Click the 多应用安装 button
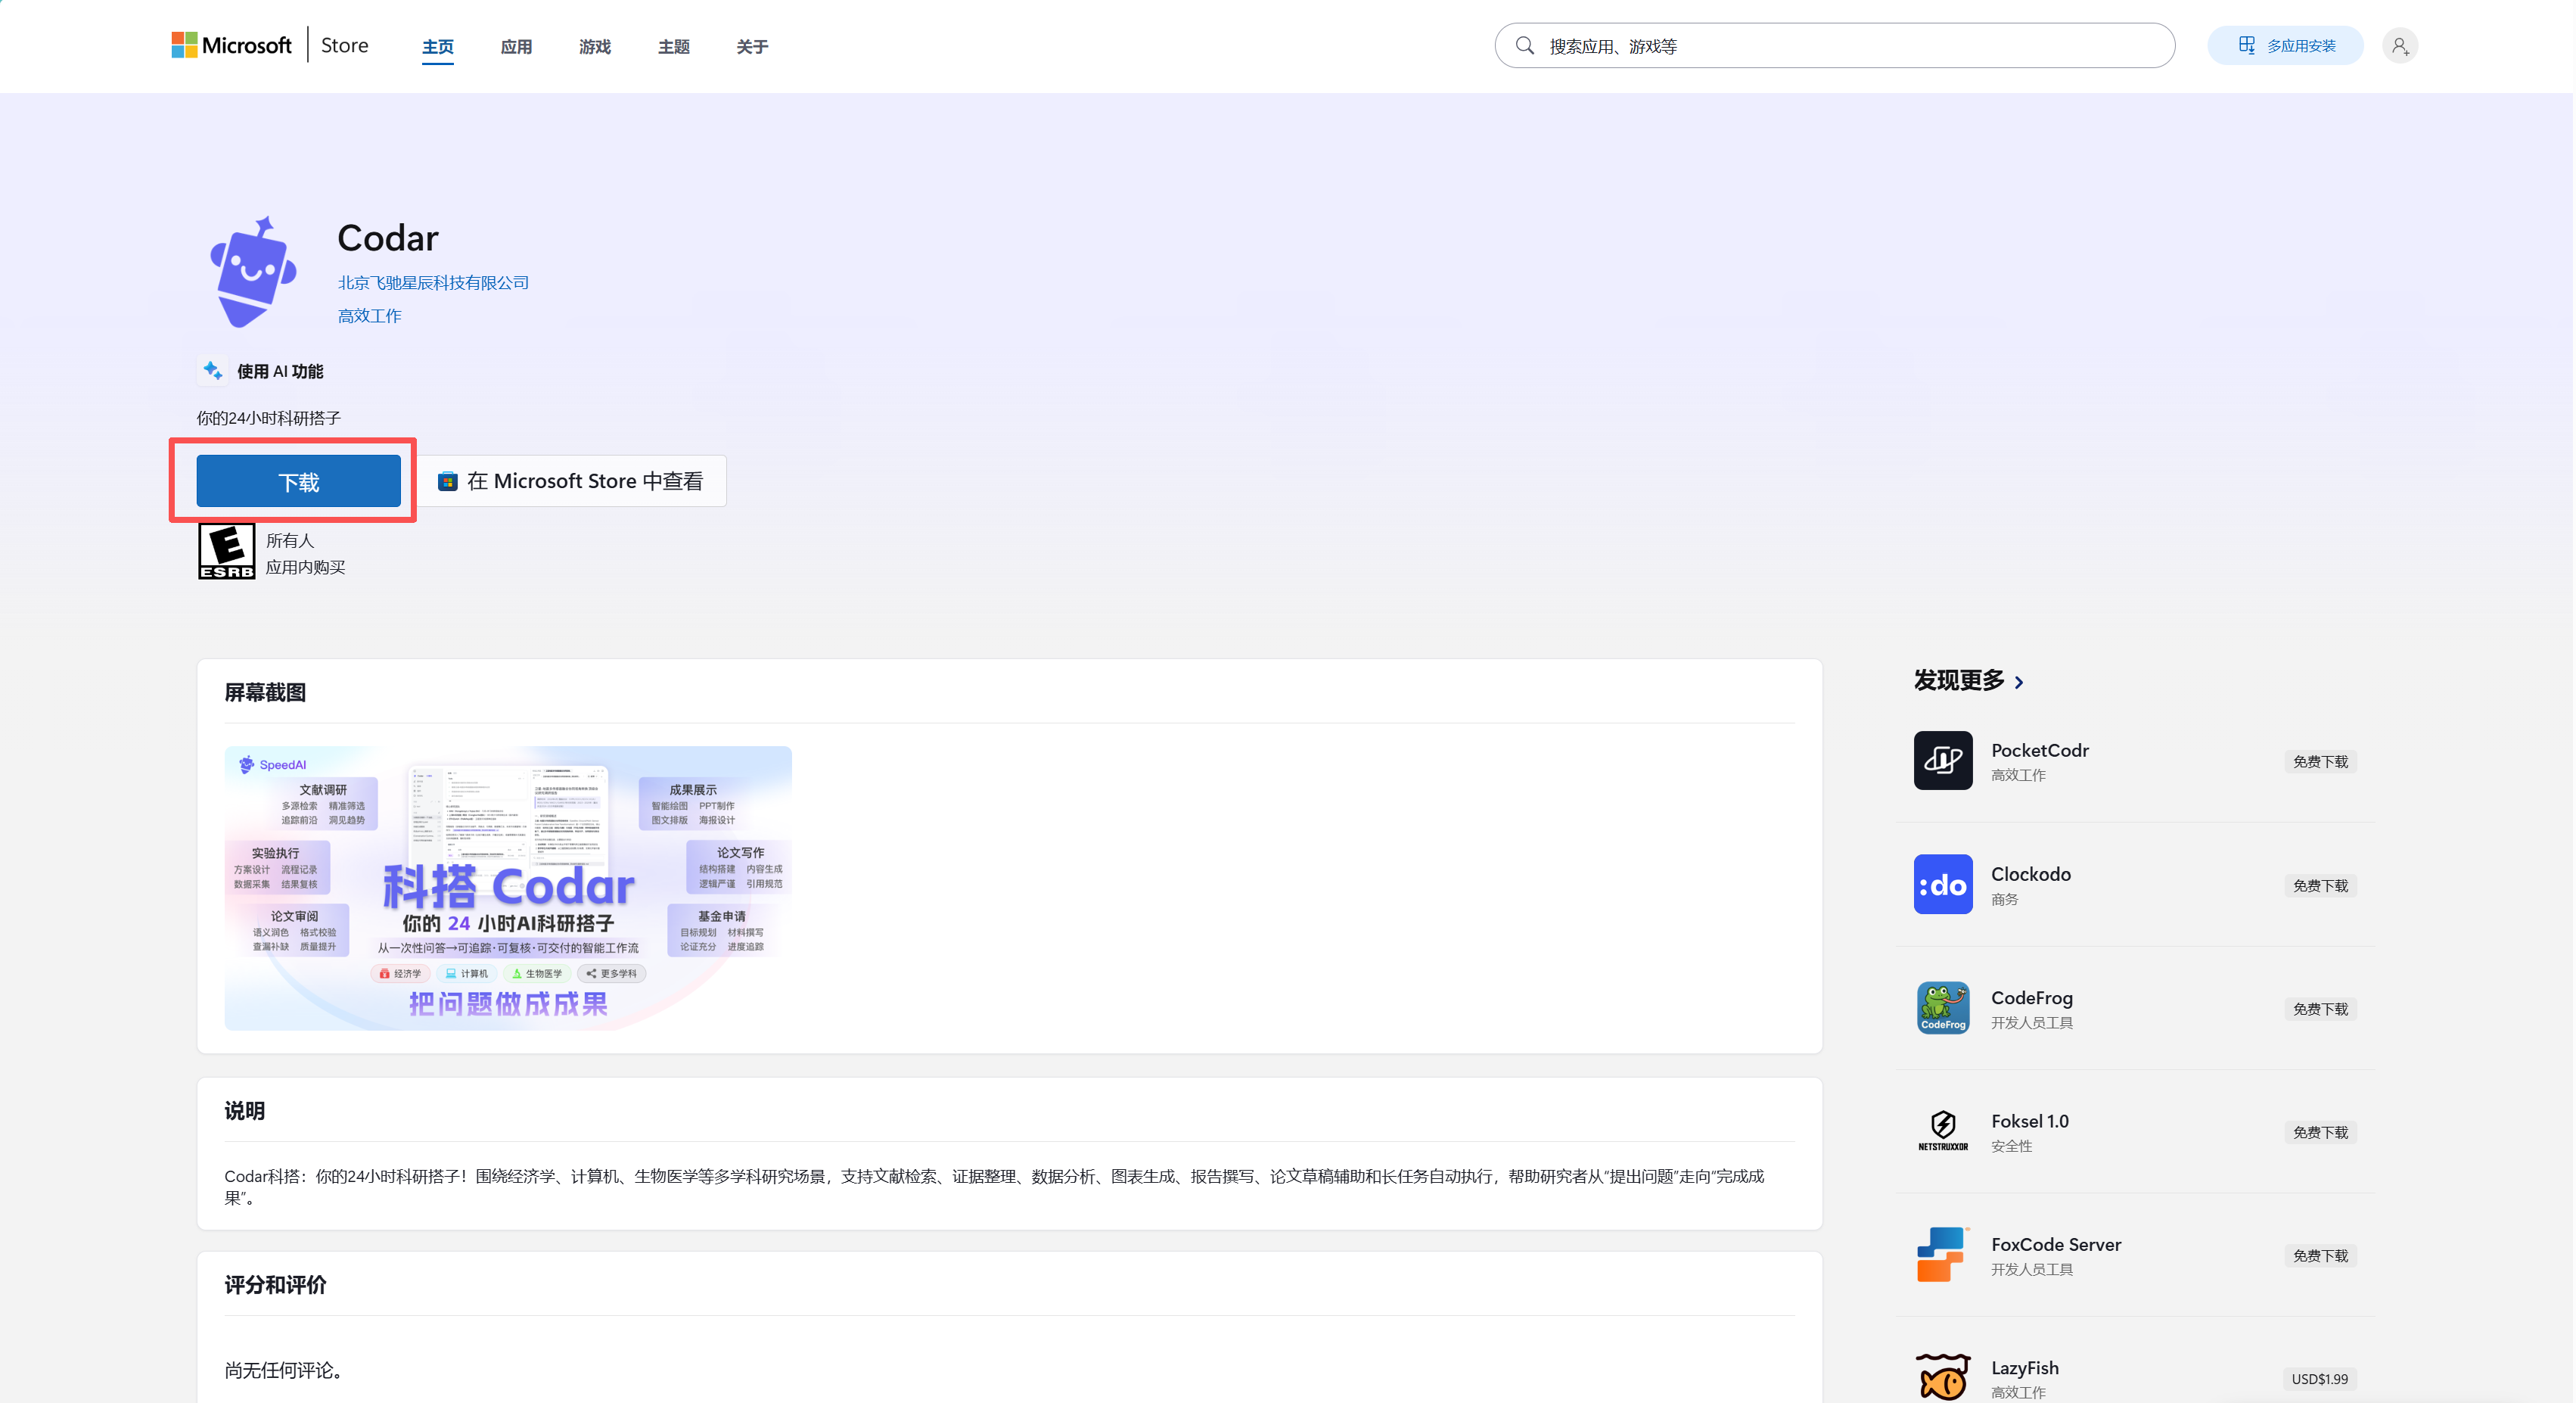The height and width of the screenshot is (1403, 2576). pos(2285,46)
